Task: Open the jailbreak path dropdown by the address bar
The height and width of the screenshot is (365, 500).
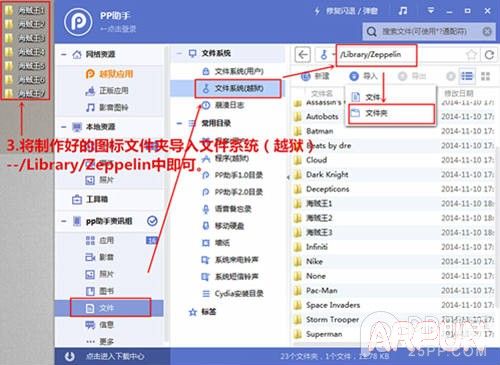Action: [326, 55]
